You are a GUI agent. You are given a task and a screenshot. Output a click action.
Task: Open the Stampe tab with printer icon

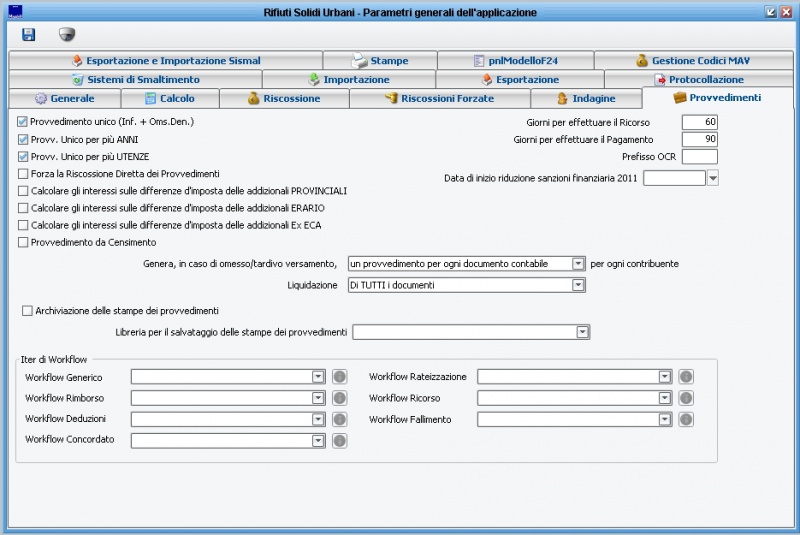[x=379, y=60]
